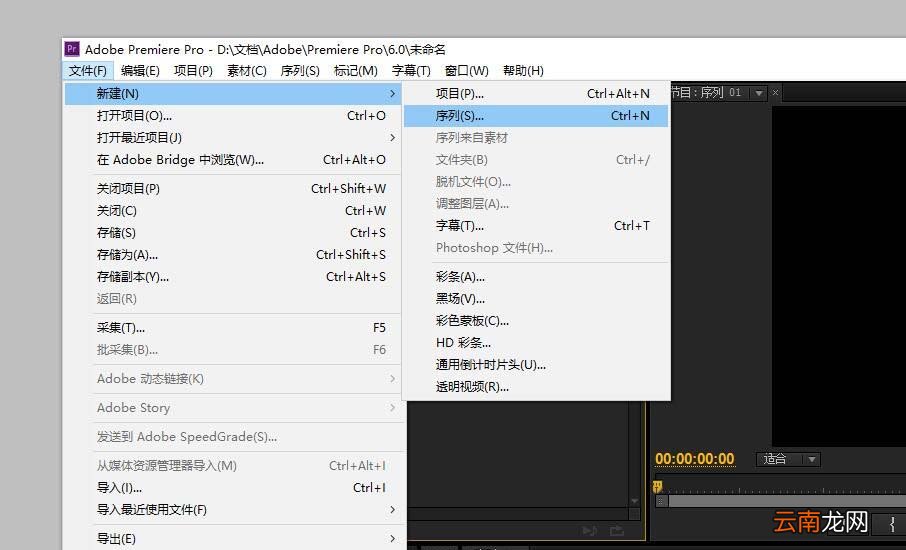This screenshot has height=550, width=906.
Task: Click the greyed 批采集(B)... entry
Action: click(231, 350)
